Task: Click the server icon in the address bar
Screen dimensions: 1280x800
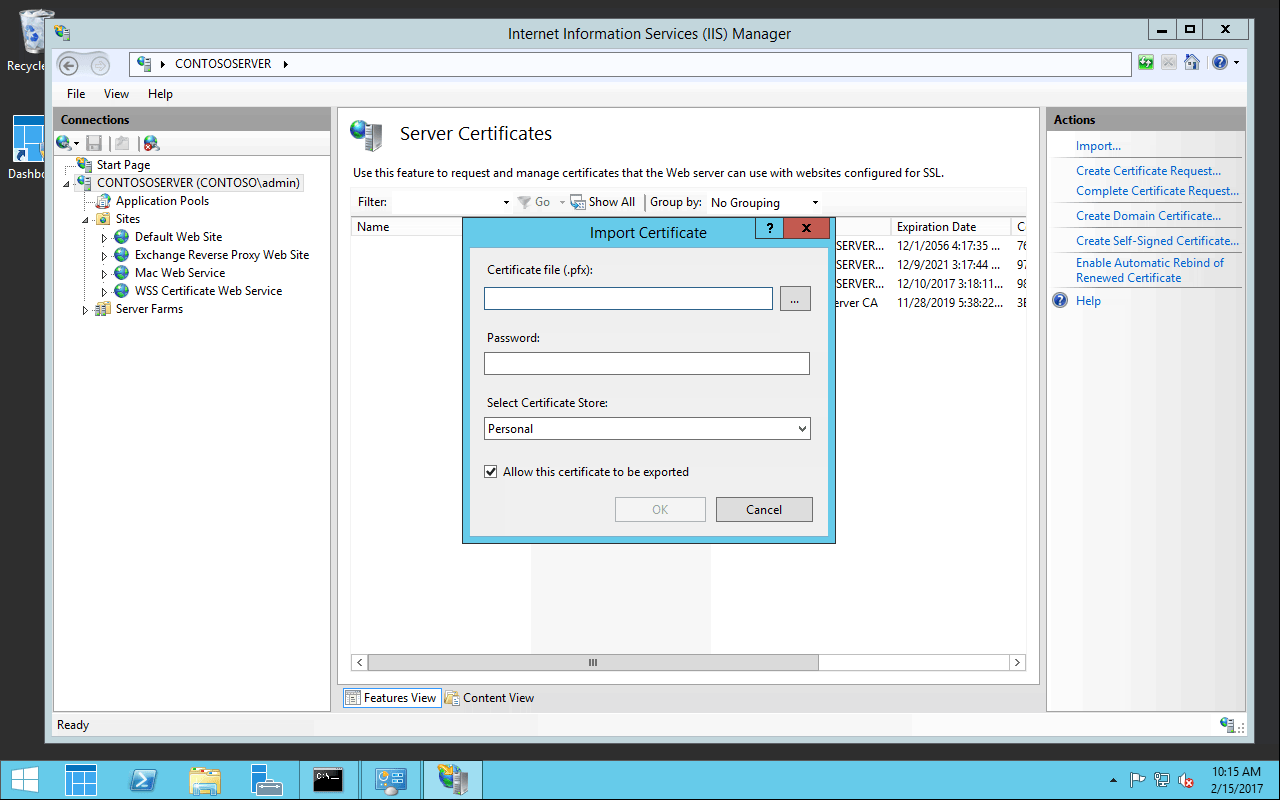Action: pos(144,64)
